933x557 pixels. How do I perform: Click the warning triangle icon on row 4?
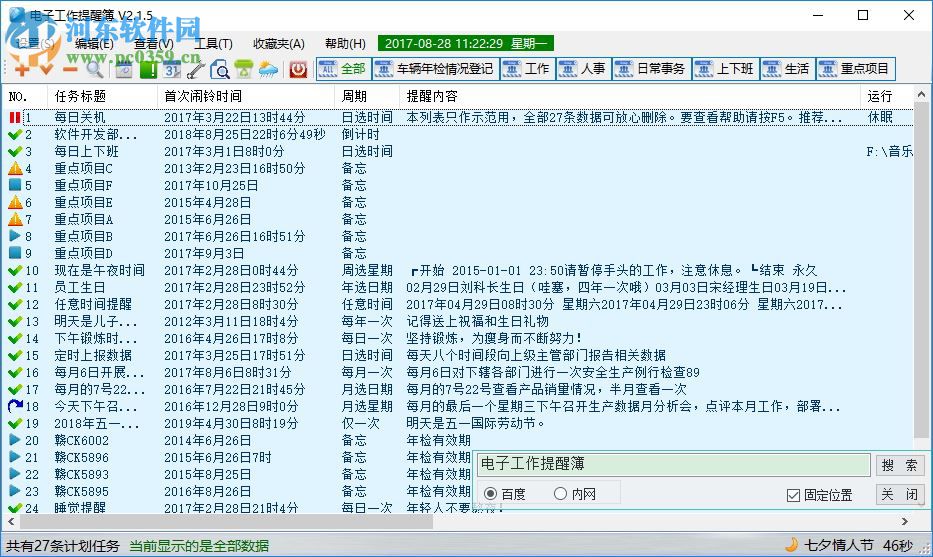(15, 168)
